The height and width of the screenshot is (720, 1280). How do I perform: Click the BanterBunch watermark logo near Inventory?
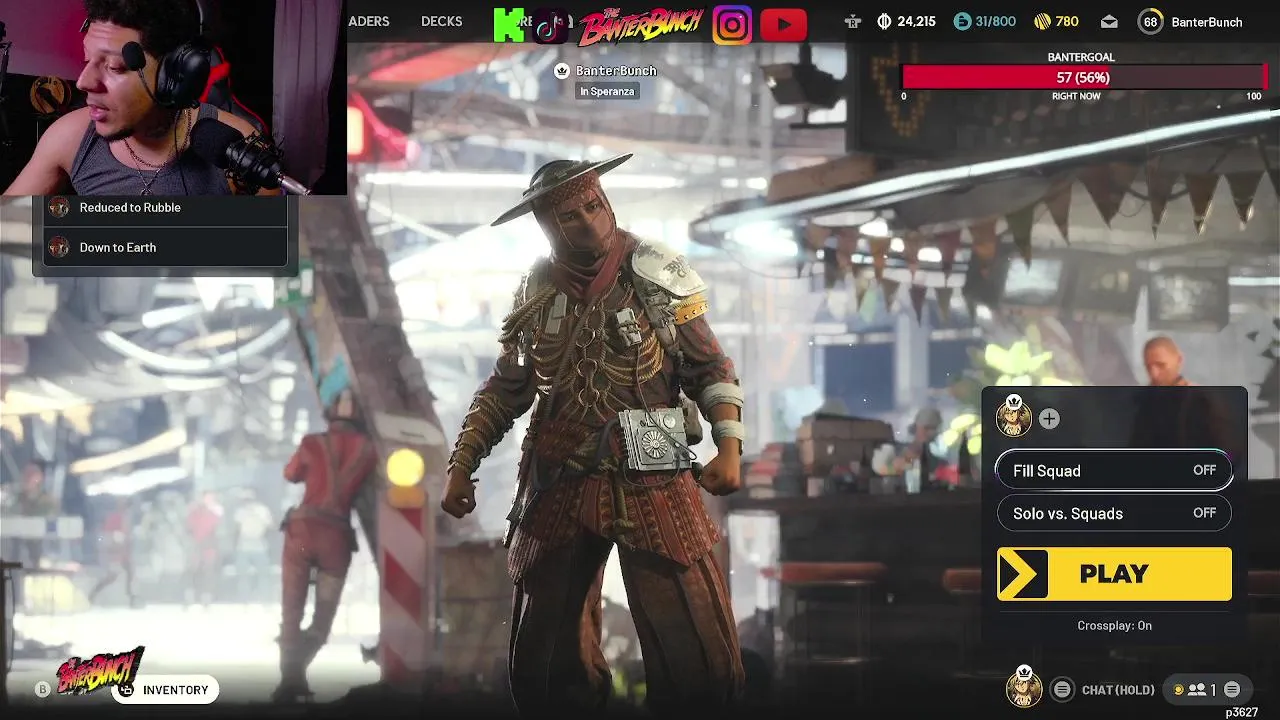[100, 670]
